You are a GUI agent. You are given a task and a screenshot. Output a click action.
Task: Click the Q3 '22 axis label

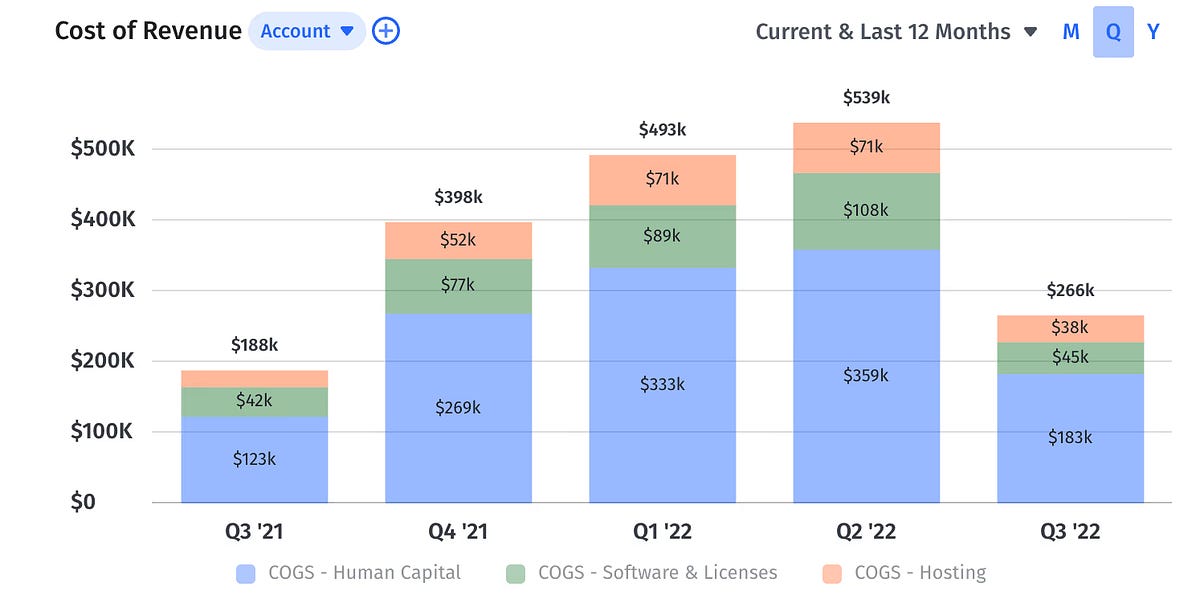tap(1070, 533)
